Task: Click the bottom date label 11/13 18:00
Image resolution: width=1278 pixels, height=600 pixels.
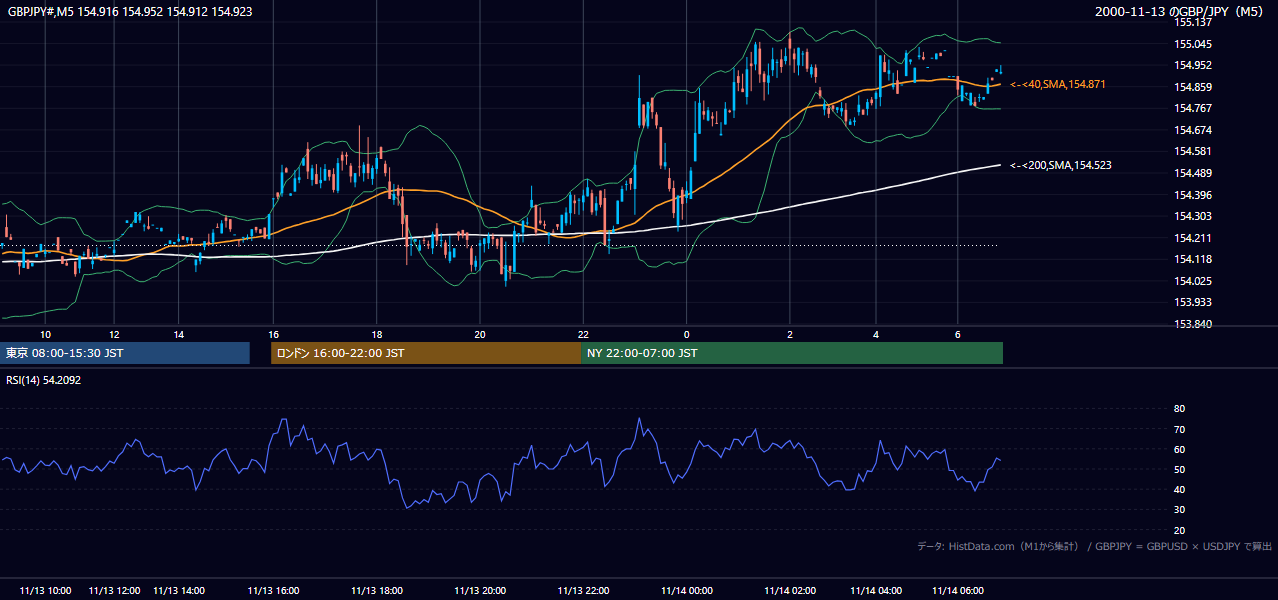Action: [376, 590]
